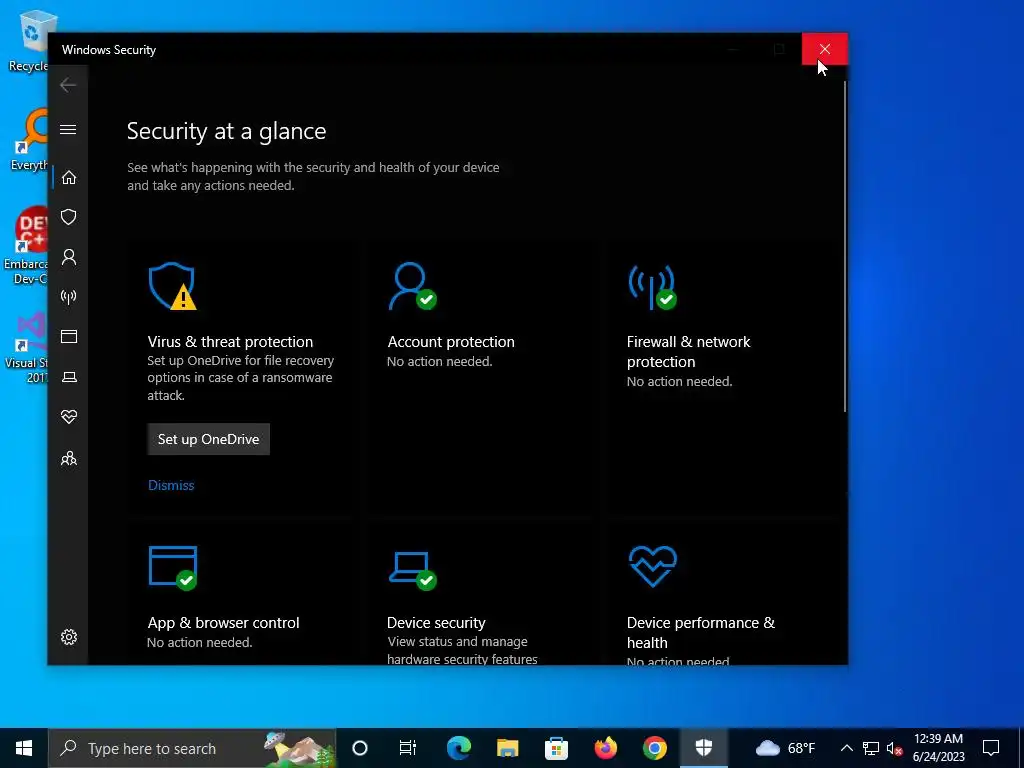The width and height of the screenshot is (1024, 768).
Task: Click the Virus & threat protection warning shield
Action: (x=172, y=286)
